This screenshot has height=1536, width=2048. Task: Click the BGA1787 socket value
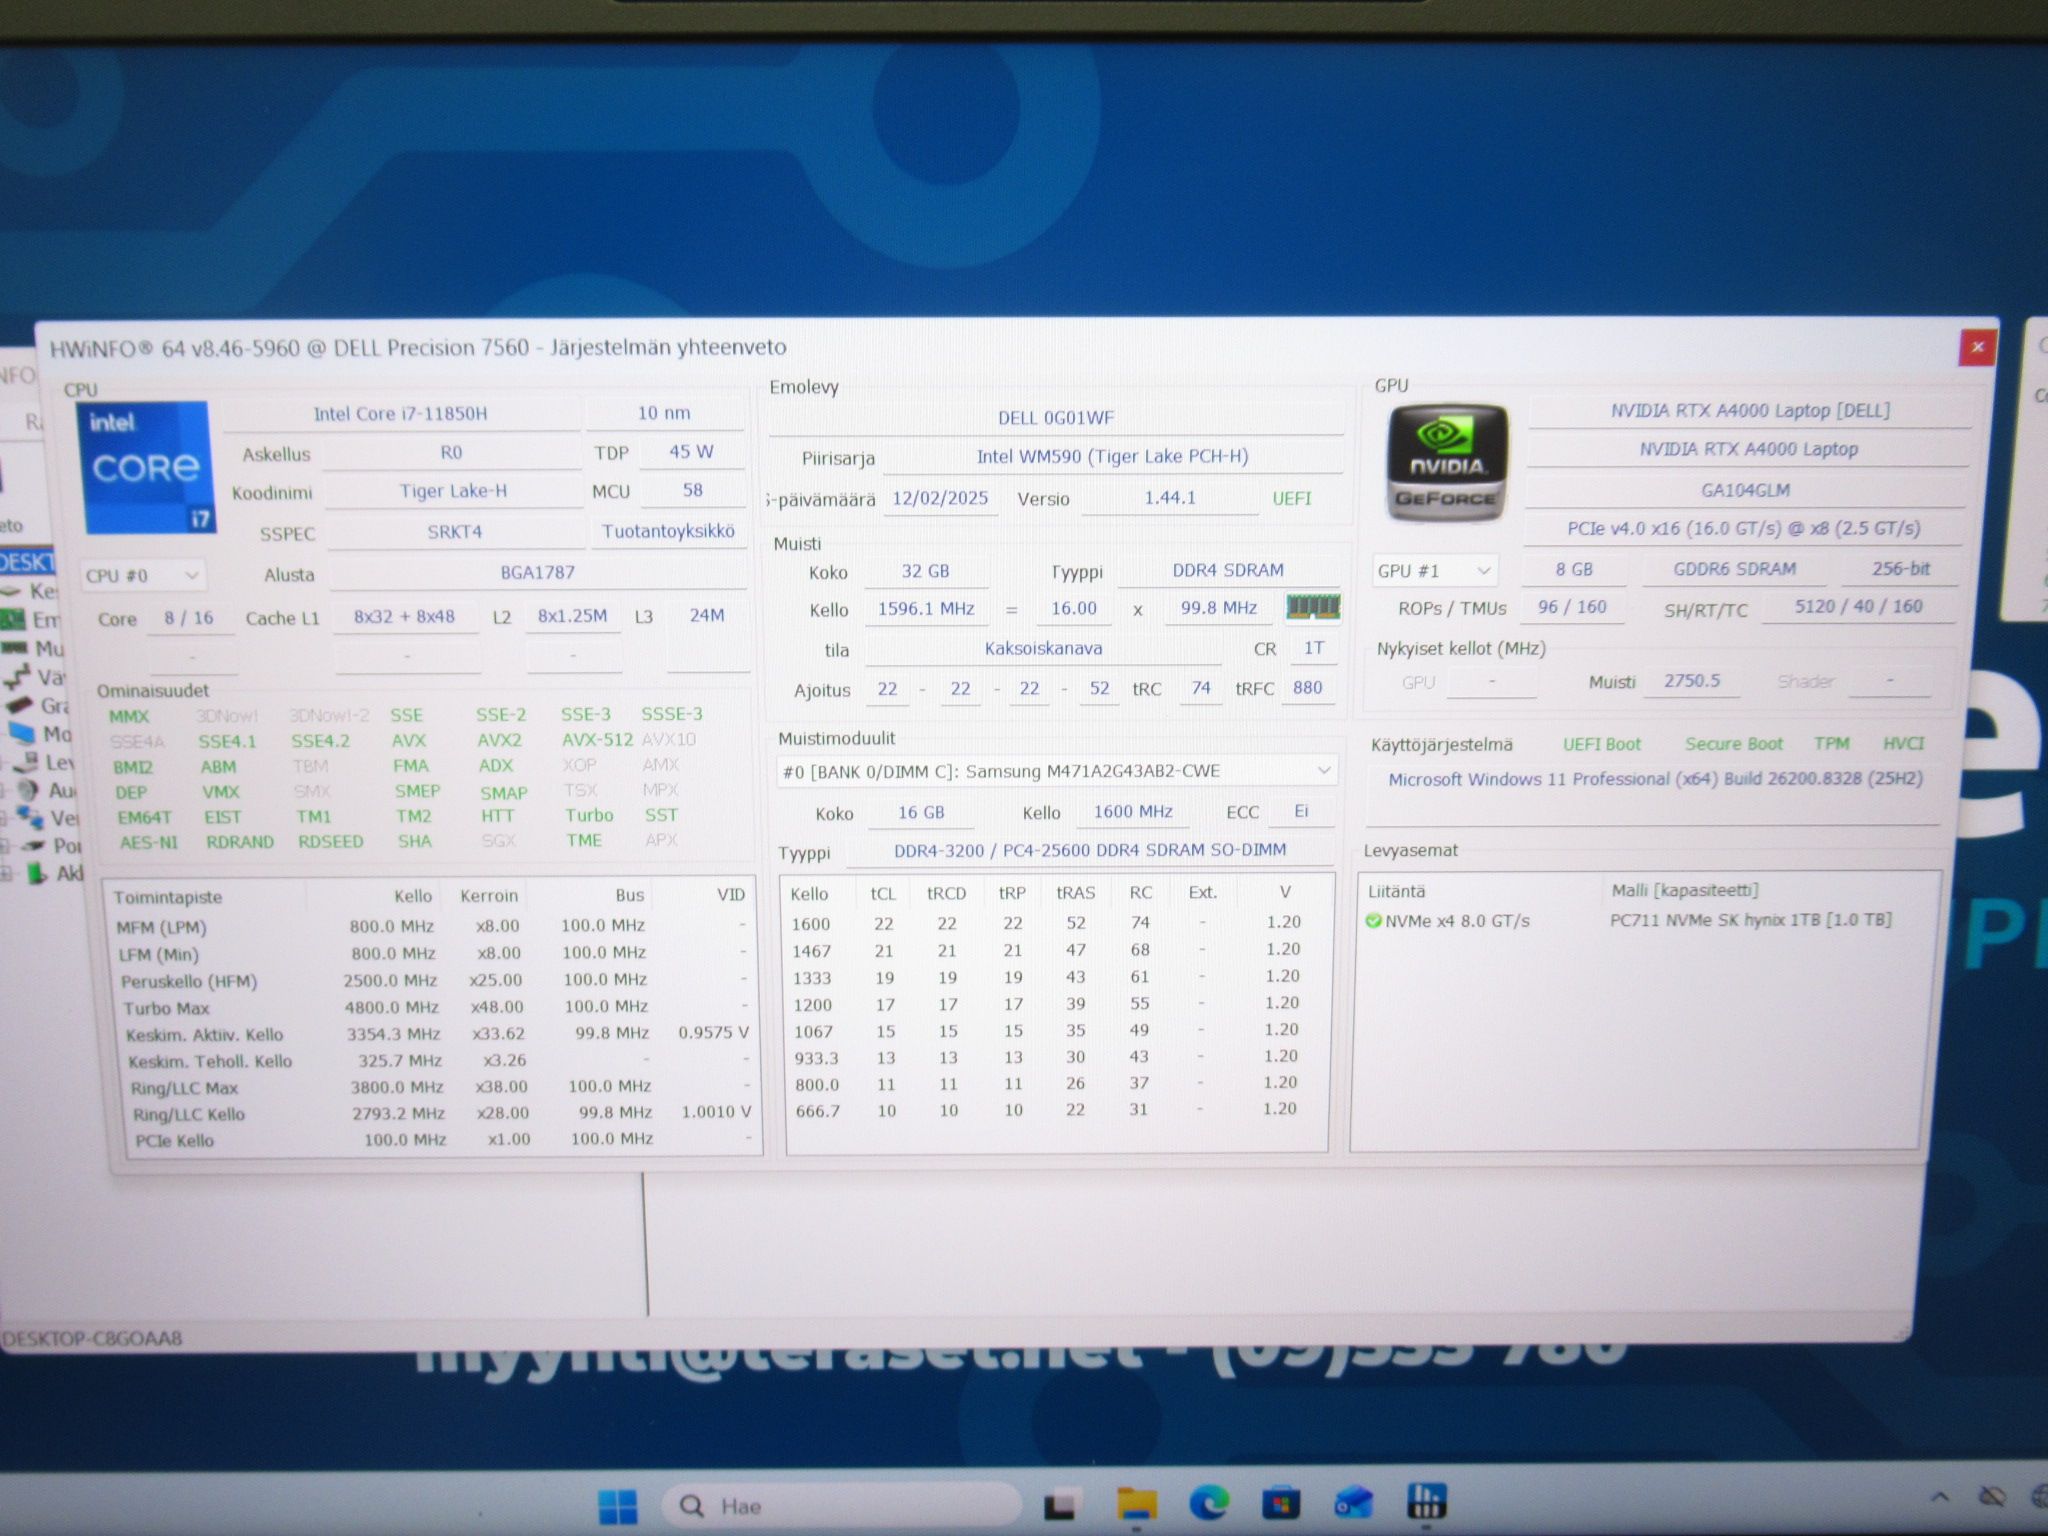pyautogui.click(x=538, y=573)
